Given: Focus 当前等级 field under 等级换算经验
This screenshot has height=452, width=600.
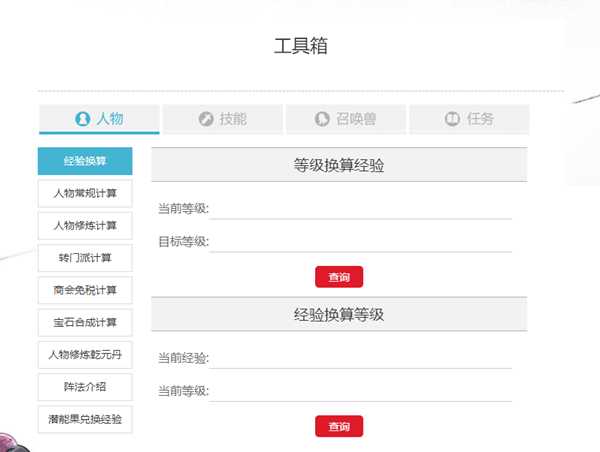Looking at the screenshot, I should click(361, 209).
